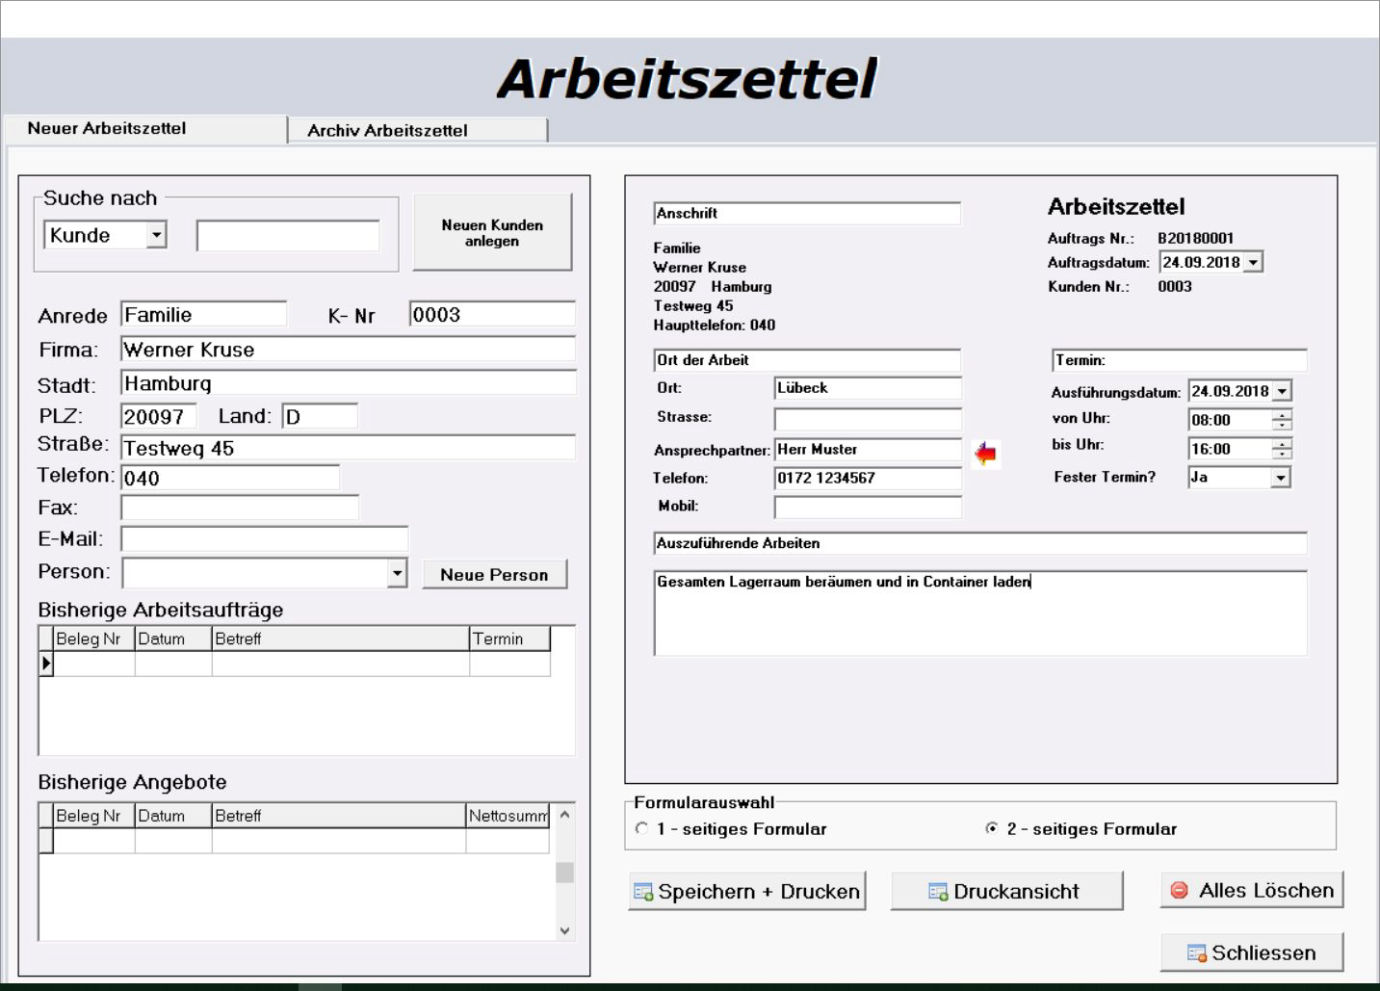Select the Neuer Arbeitszettel tab
1380x991 pixels.
pyautogui.click(x=107, y=128)
